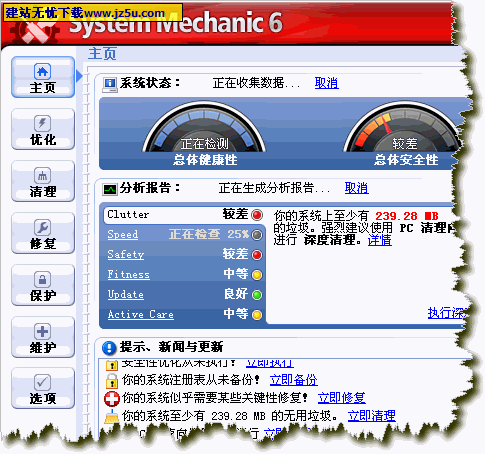Open the 主页 home sidebar button
The height and width of the screenshot is (454, 485).
click(x=43, y=77)
